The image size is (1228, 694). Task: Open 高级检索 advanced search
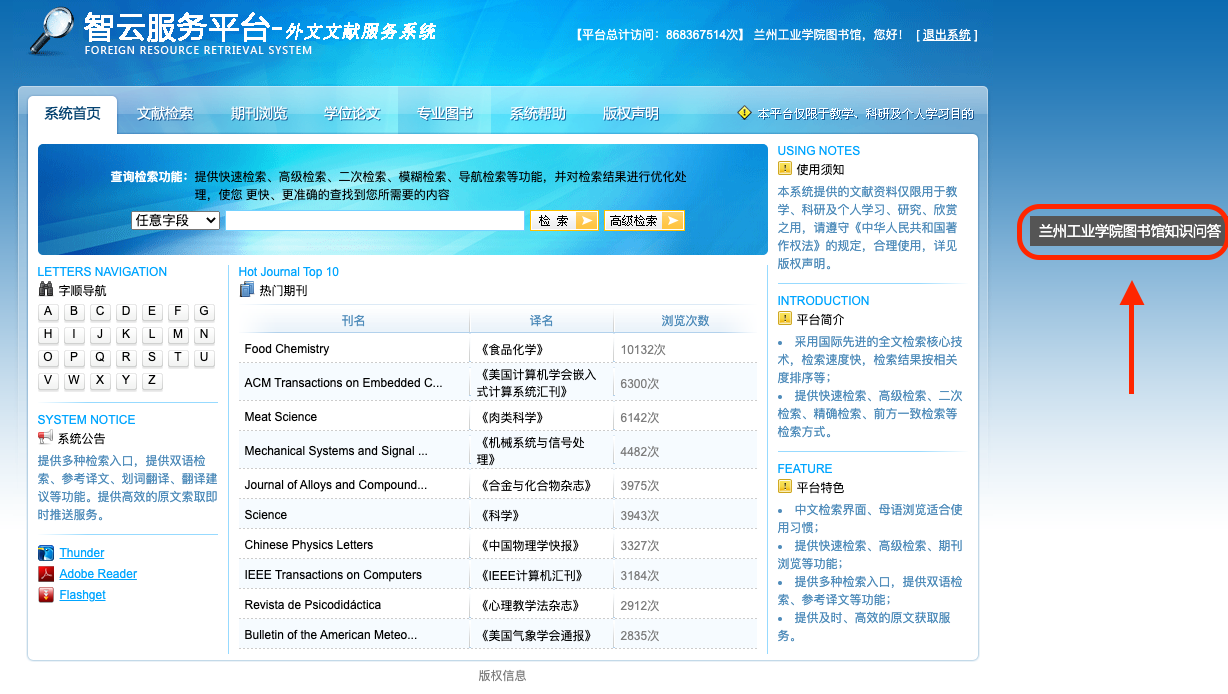[x=643, y=221]
